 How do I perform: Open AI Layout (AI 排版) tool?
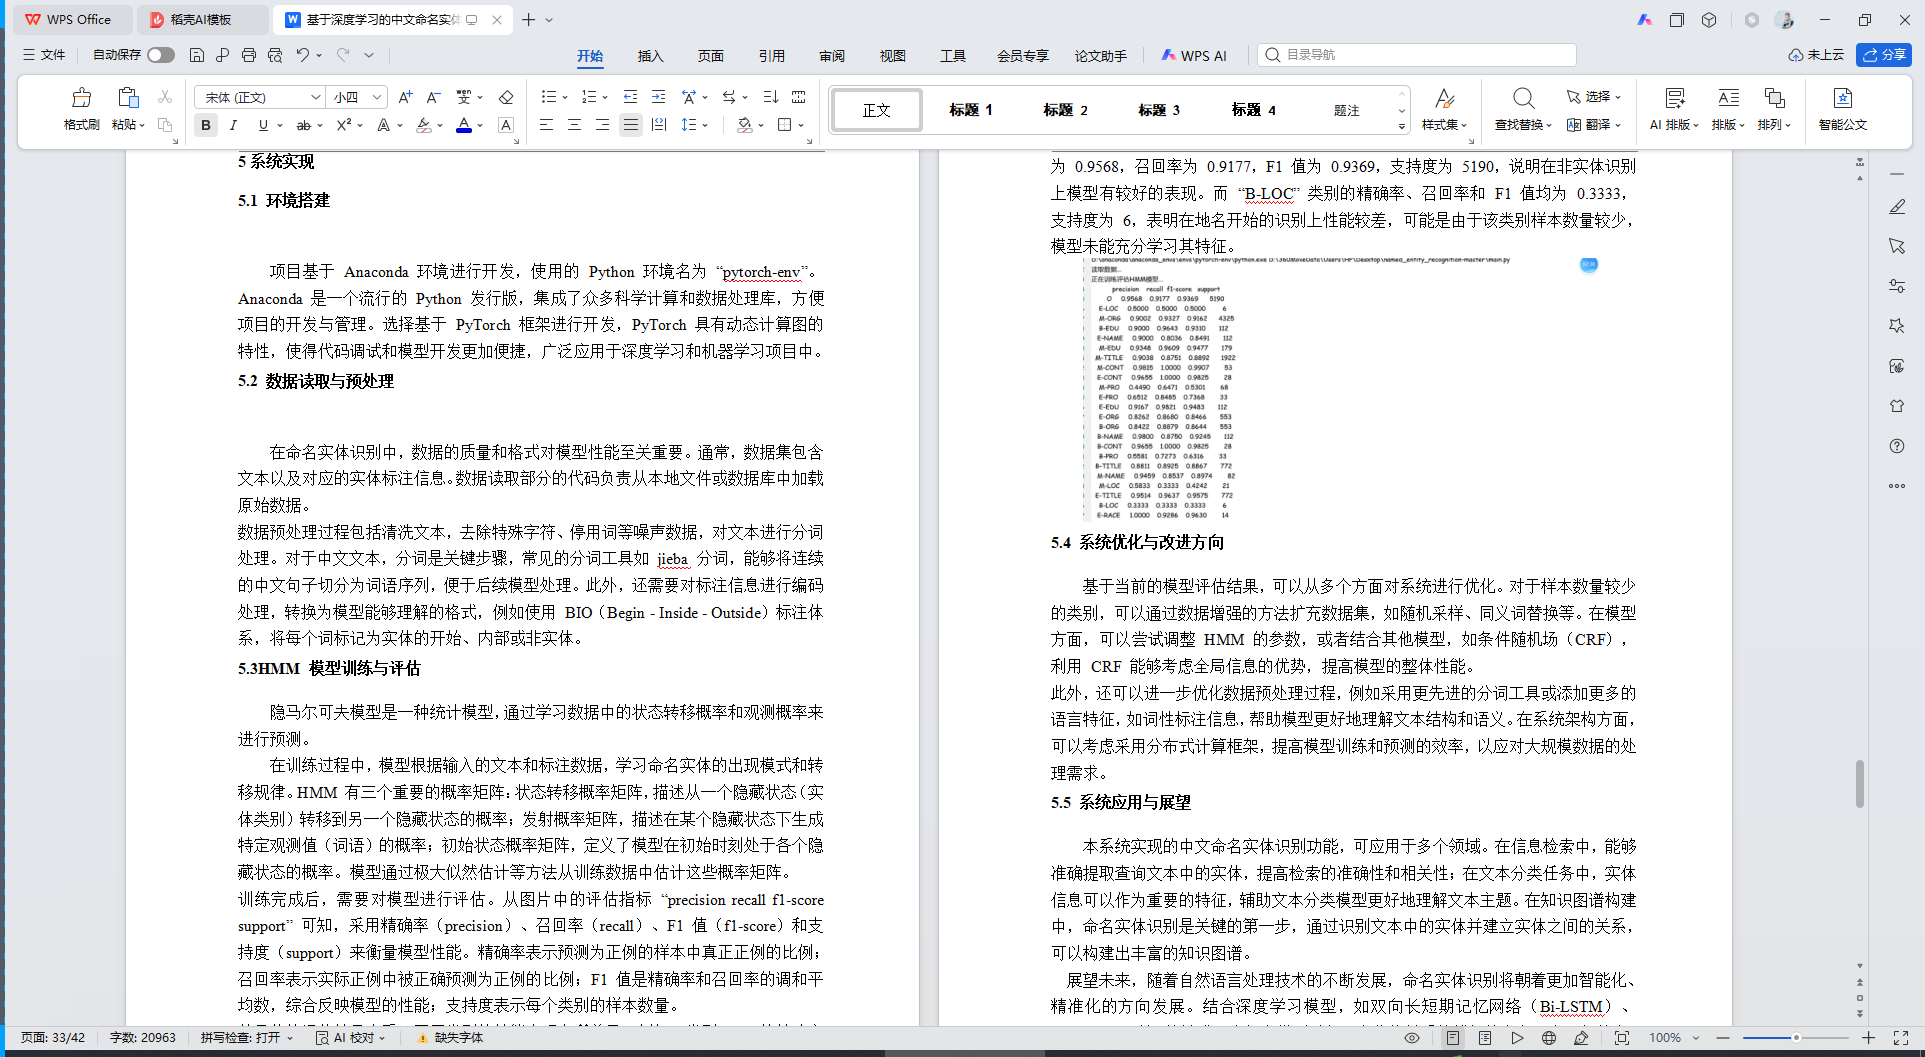tap(1674, 109)
